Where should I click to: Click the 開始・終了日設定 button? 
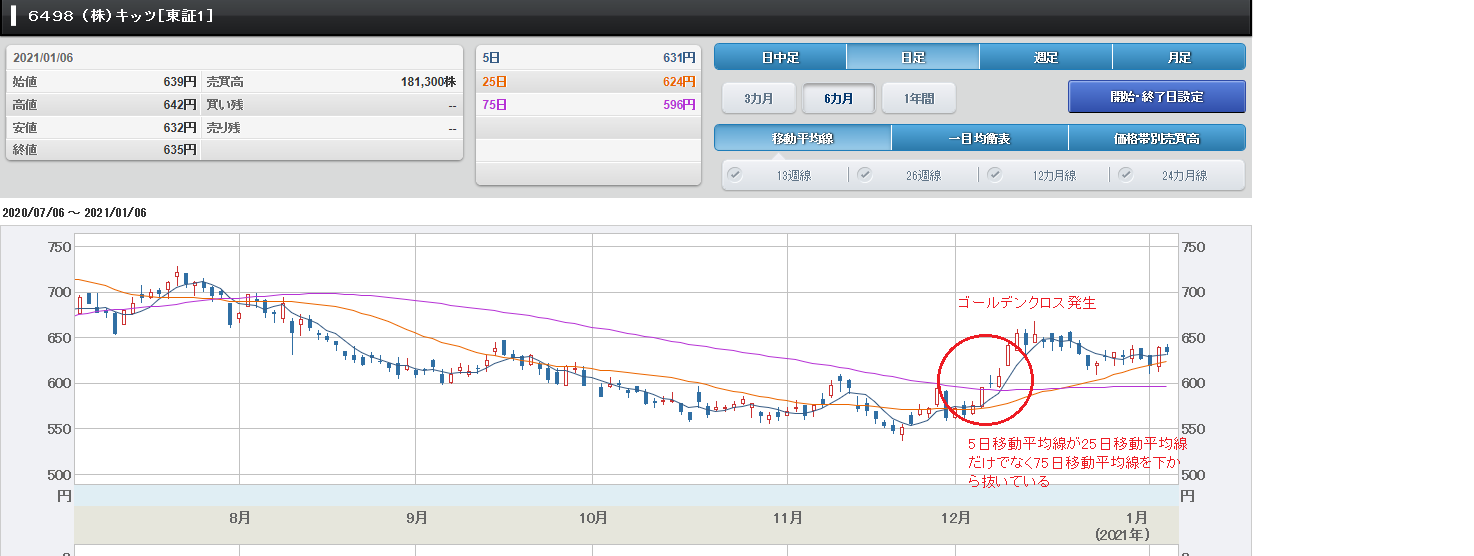click(x=1156, y=97)
